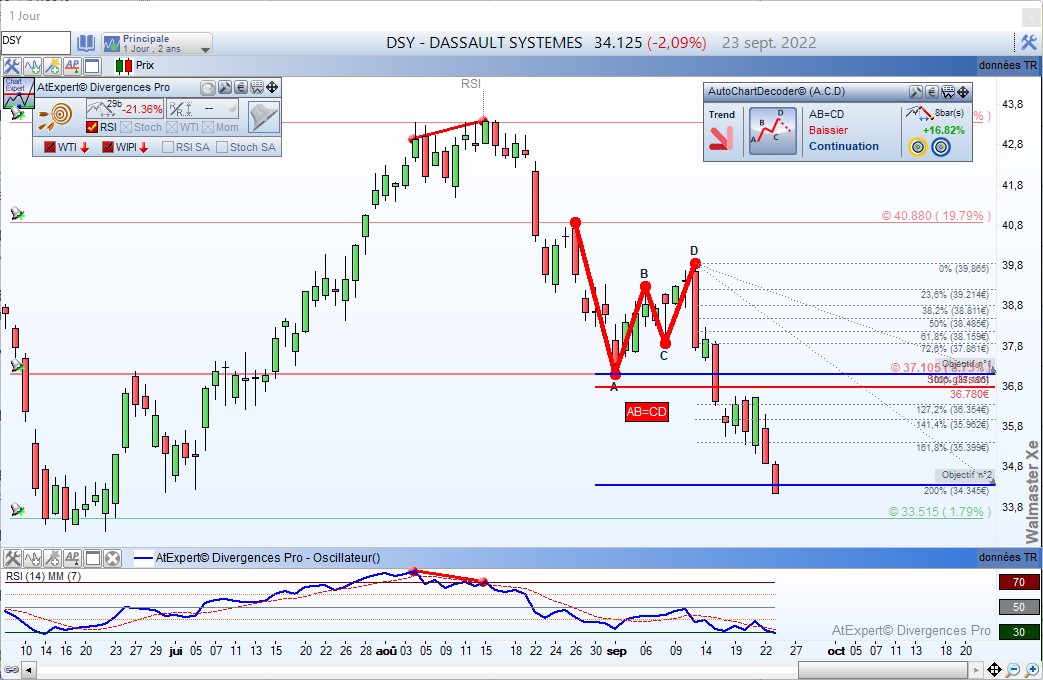Open the book icon next to DSY field

tap(86, 43)
